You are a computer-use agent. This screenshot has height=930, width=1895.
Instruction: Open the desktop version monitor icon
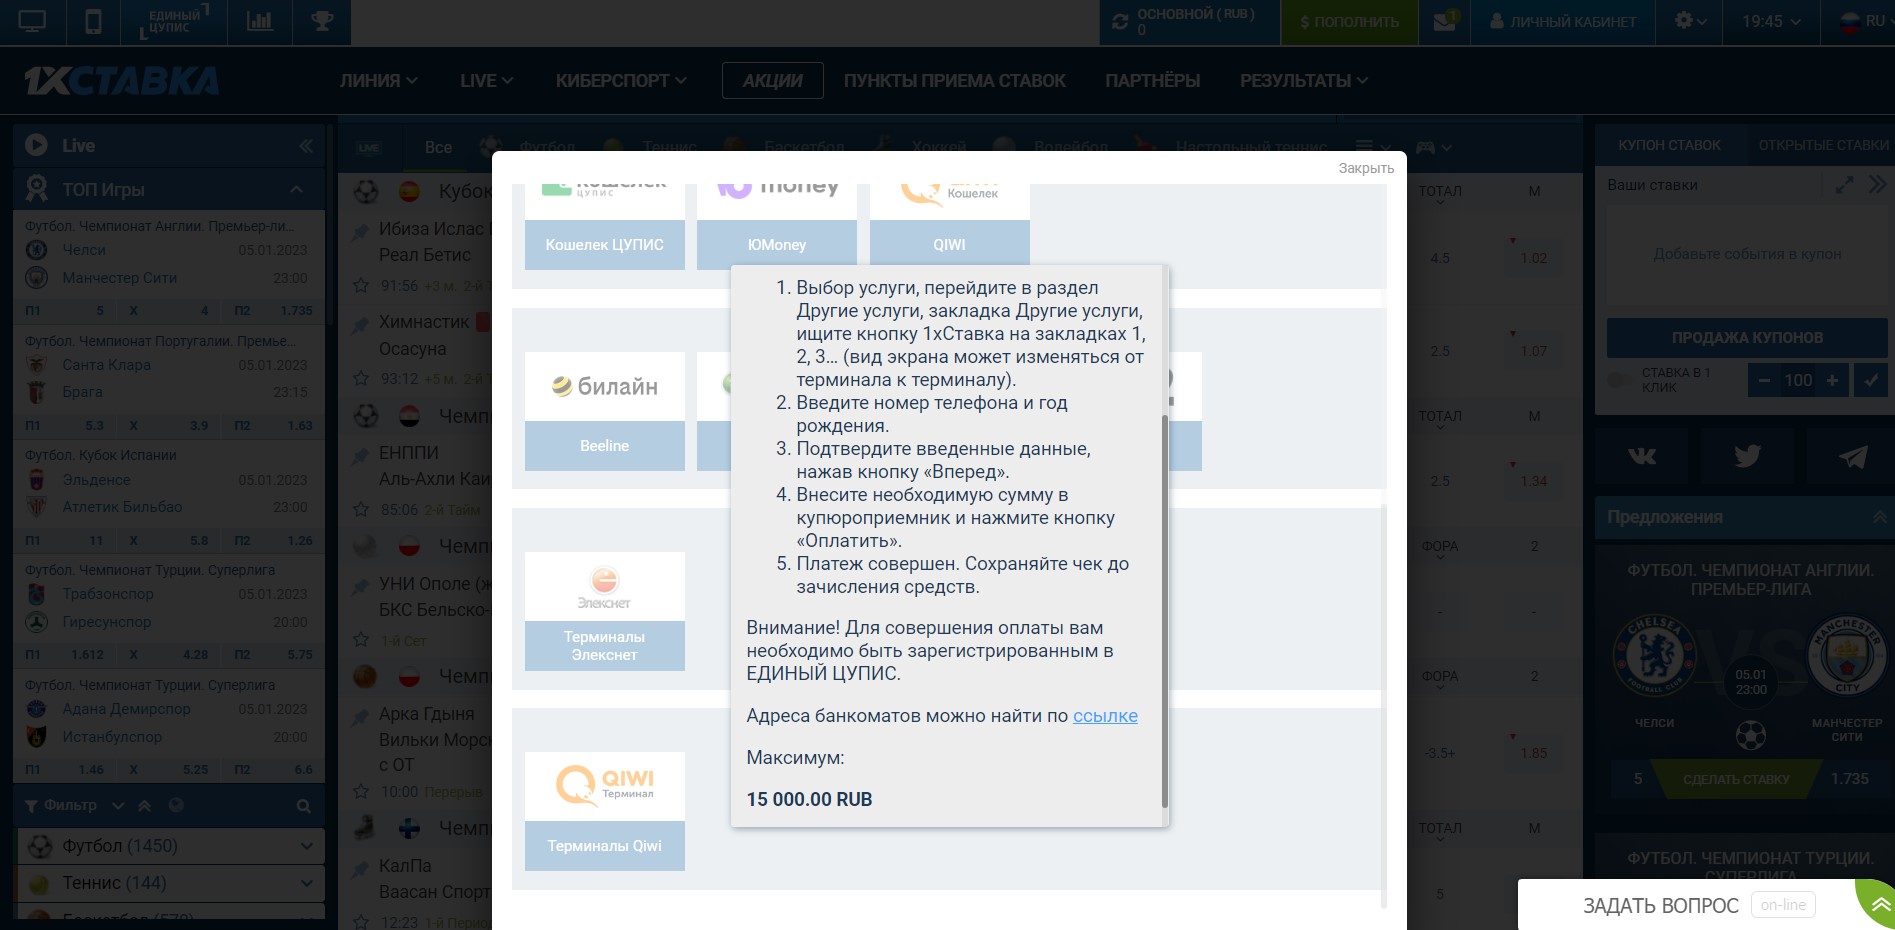[32, 21]
